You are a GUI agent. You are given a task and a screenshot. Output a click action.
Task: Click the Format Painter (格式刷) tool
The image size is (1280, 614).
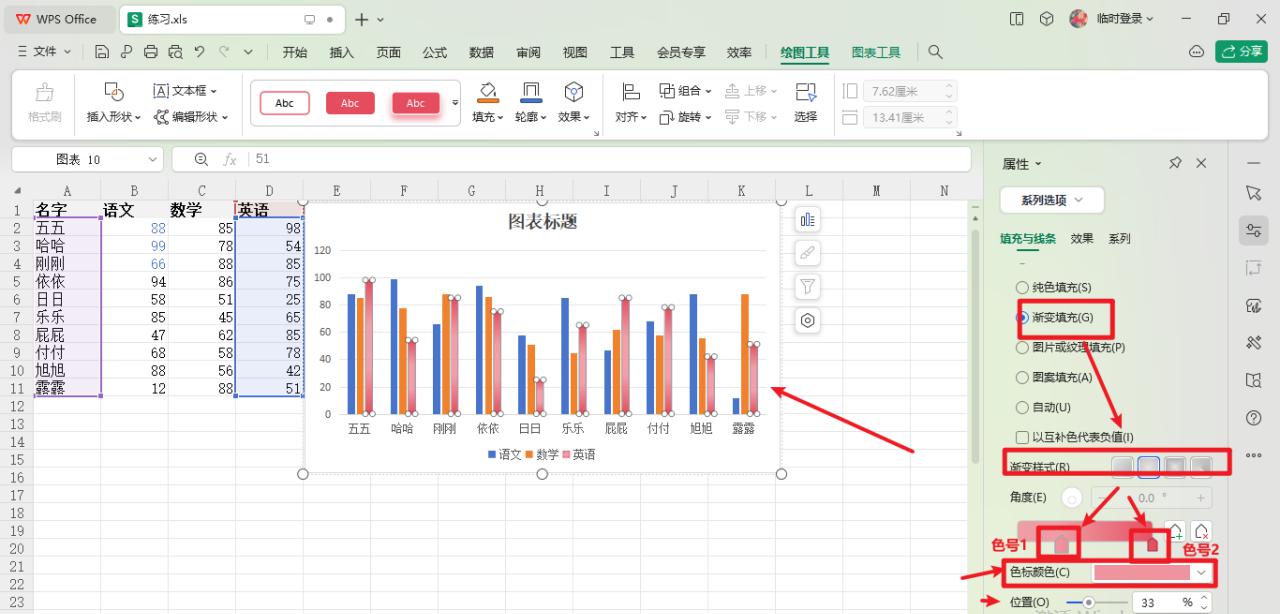tap(44, 103)
